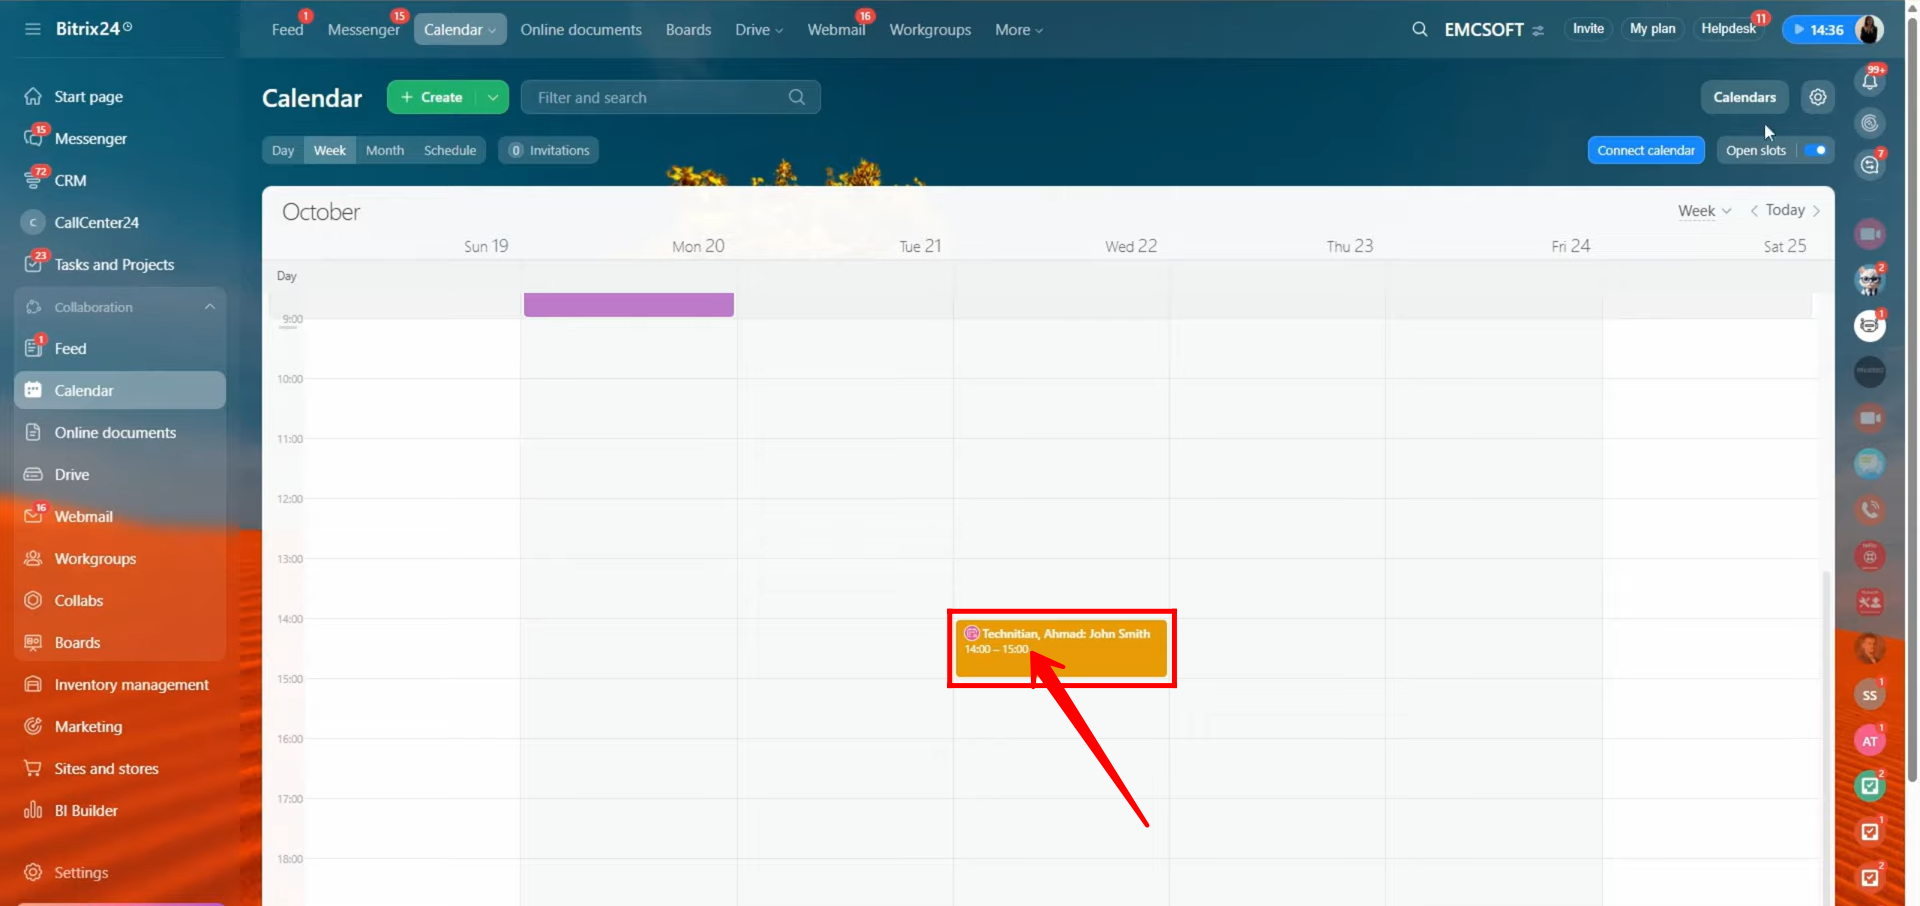This screenshot has height=906, width=1920.
Task: Expand the More menu in top bar
Action: click(1018, 30)
